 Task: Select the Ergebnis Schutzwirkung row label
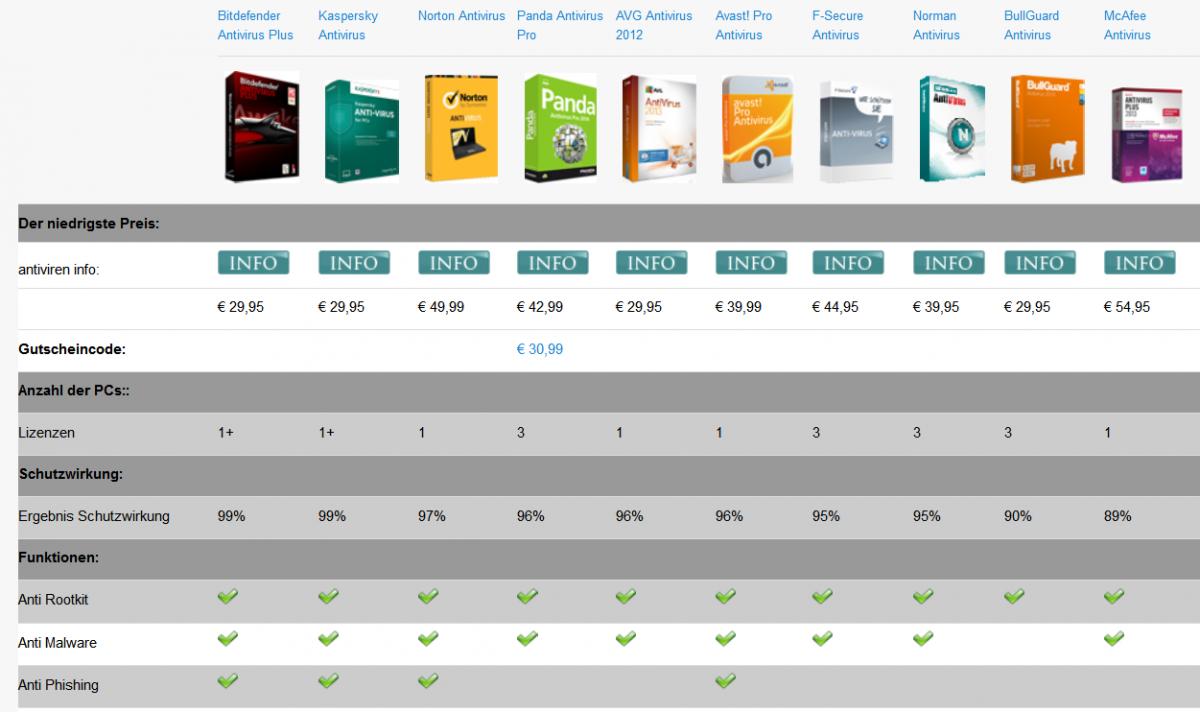pyautogui.click(x=94, y=516)
